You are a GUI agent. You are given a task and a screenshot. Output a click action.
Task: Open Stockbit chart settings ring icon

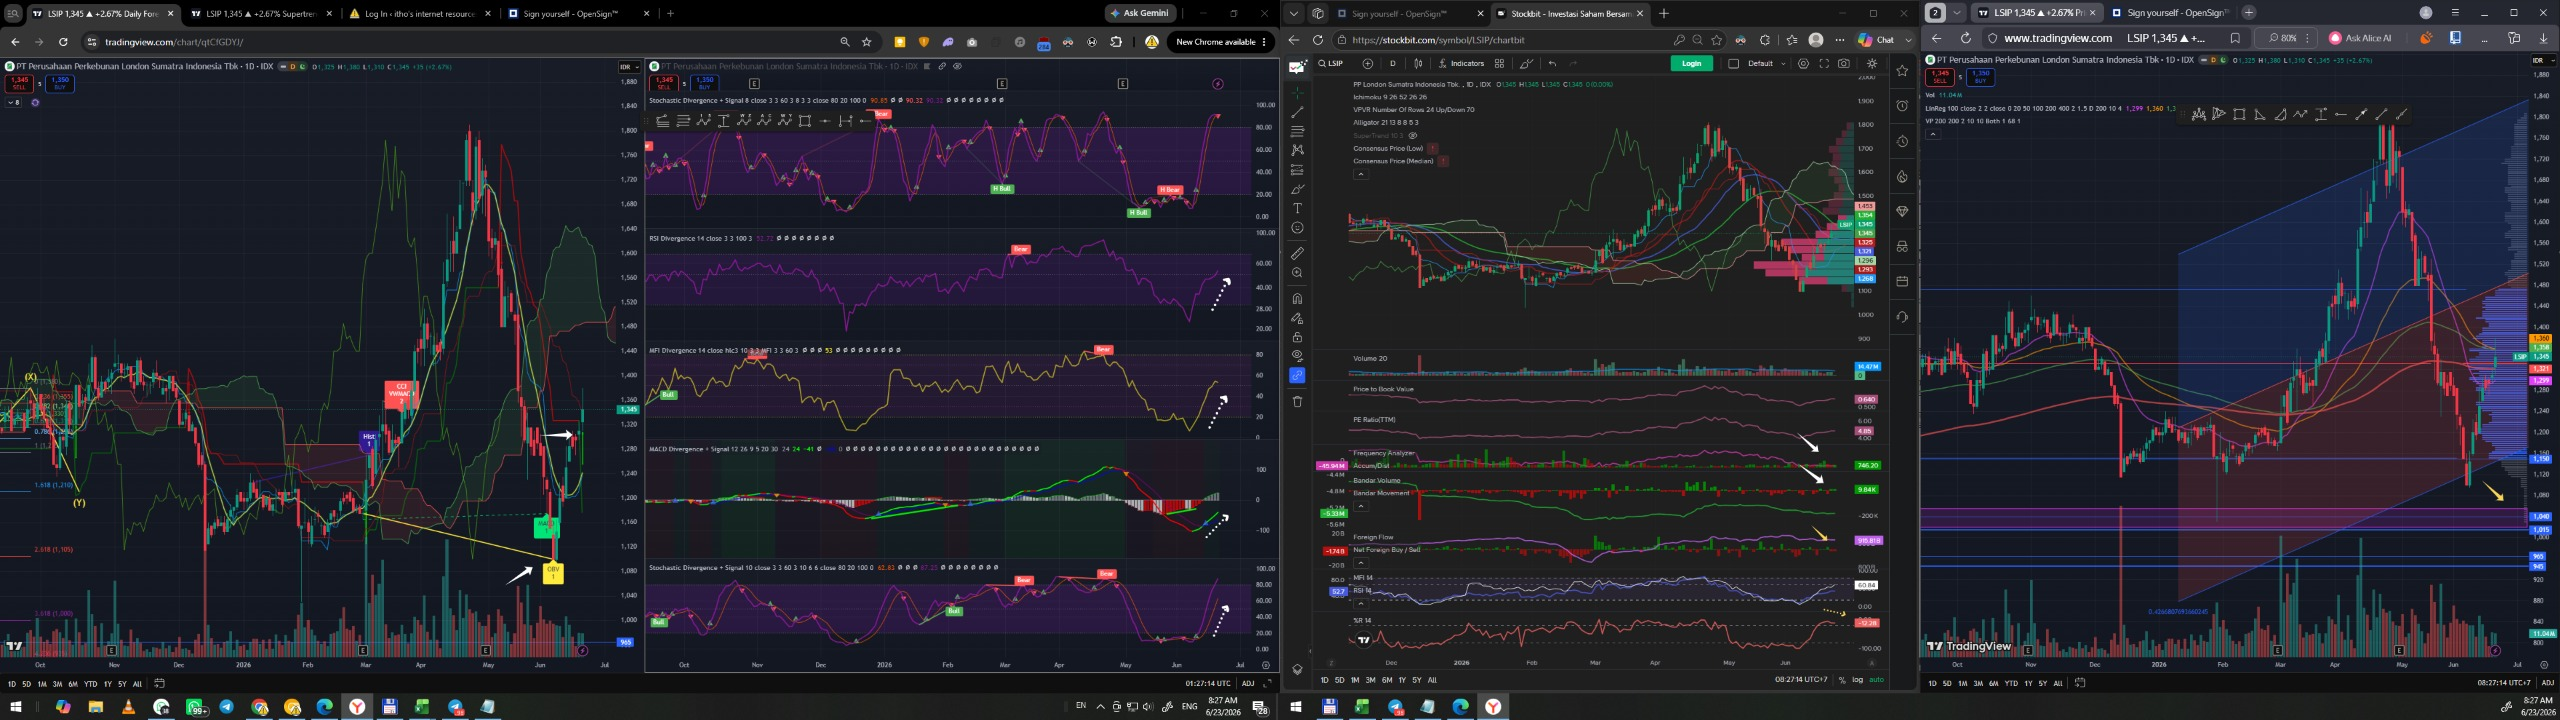tap(1803, 63)
